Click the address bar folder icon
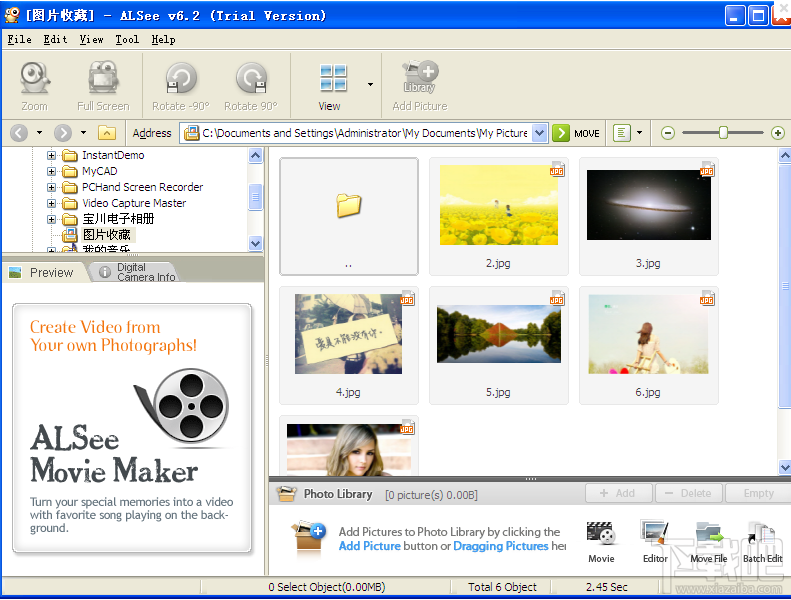 click(191, 133)
